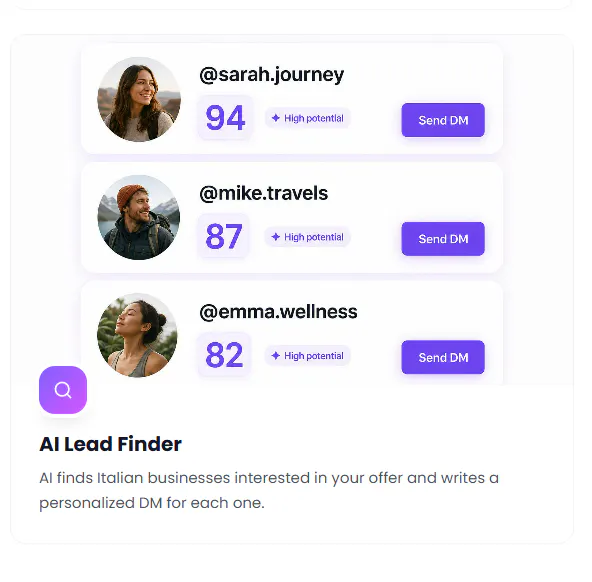
Task: Click the @mike.travels username
Action: click(264, 193)
